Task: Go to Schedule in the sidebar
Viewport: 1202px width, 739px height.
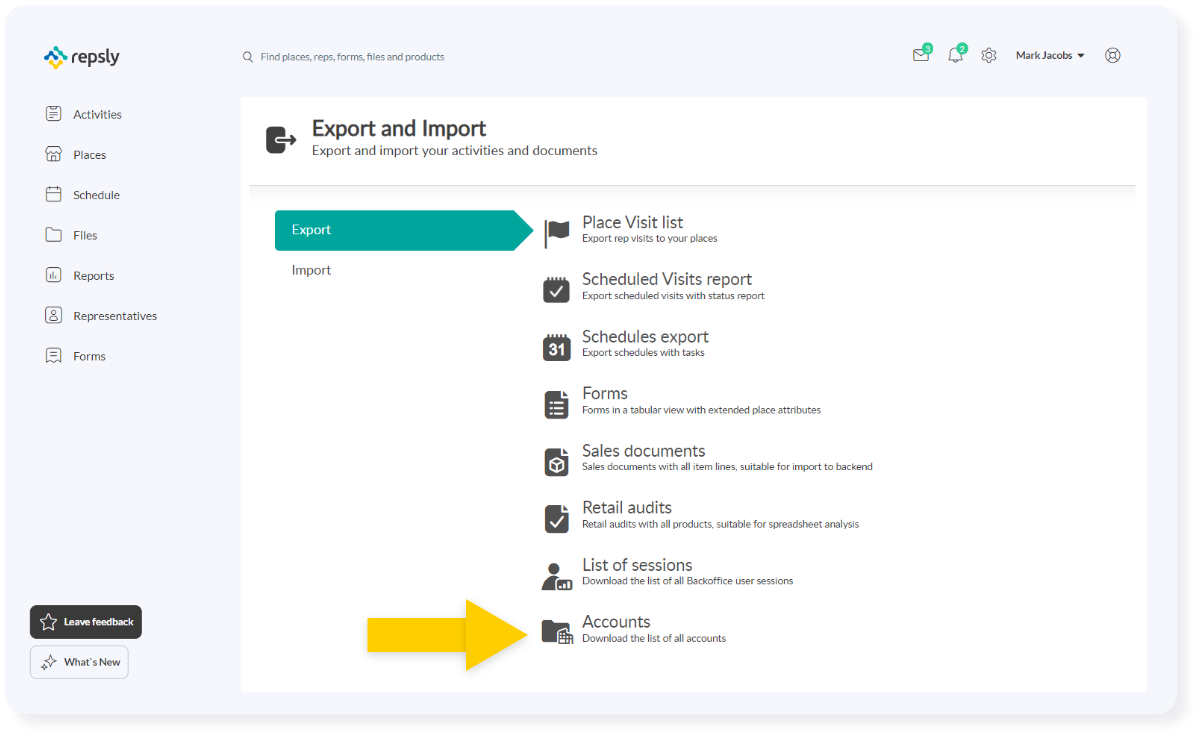Action: click(x=96, y=195)
